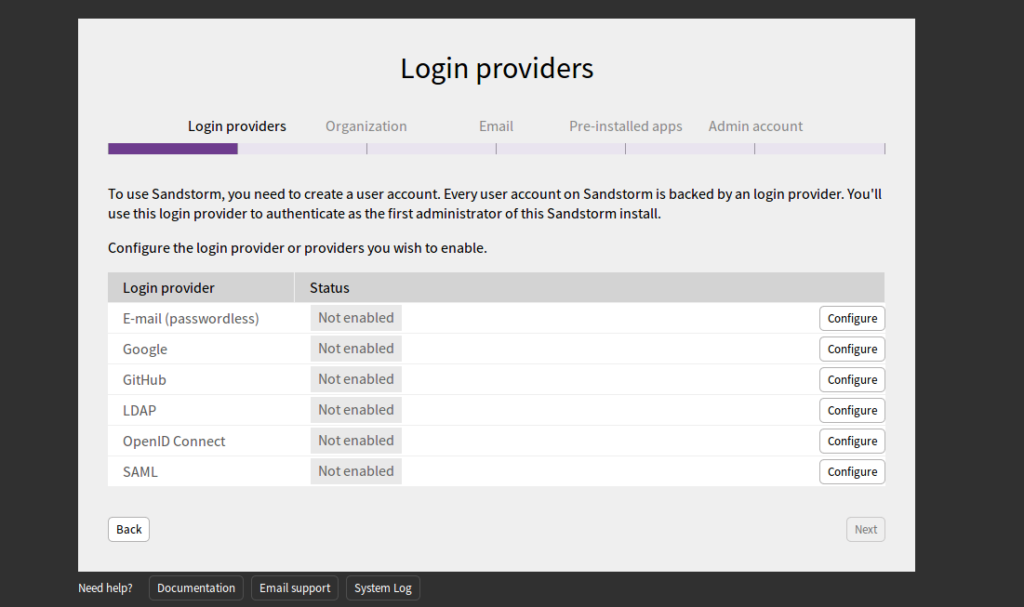1024x607 pixels.
Task: Configure the SAML login provider
Action: click(x=852, y=472)
